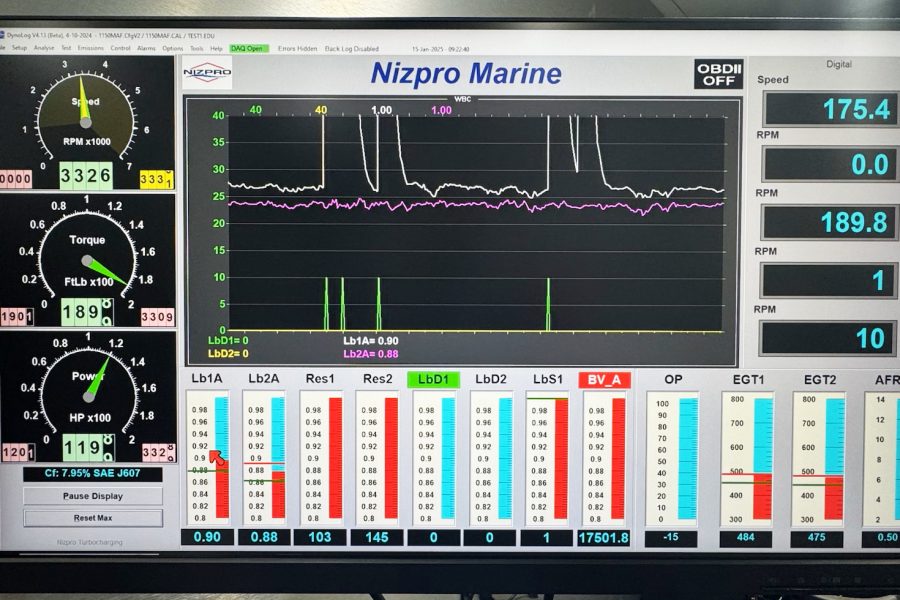This screenshot has height=600, width=900.
Task: Click the red BV_A channel header
Action: (x=604, y=380)
